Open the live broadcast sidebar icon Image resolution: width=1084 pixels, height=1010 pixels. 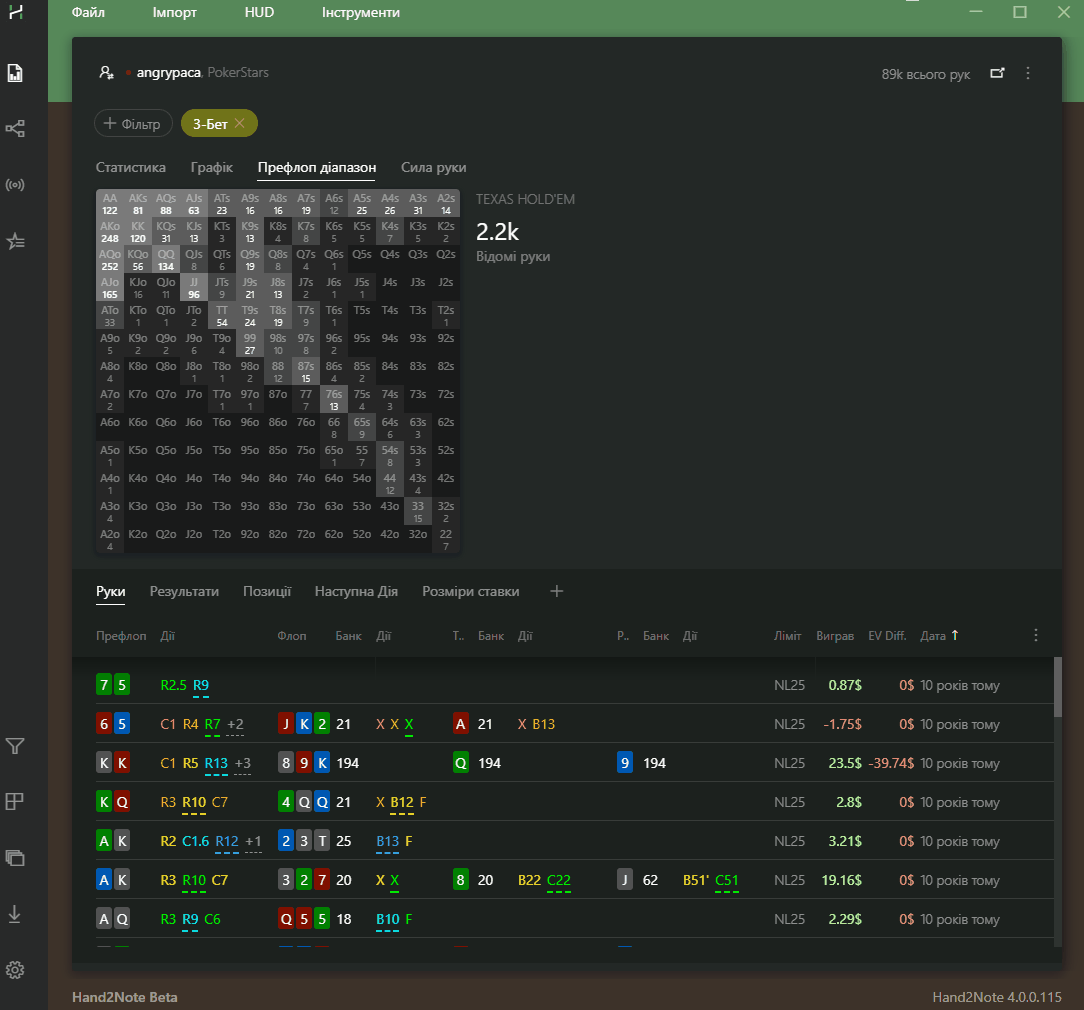click(15, 185)
